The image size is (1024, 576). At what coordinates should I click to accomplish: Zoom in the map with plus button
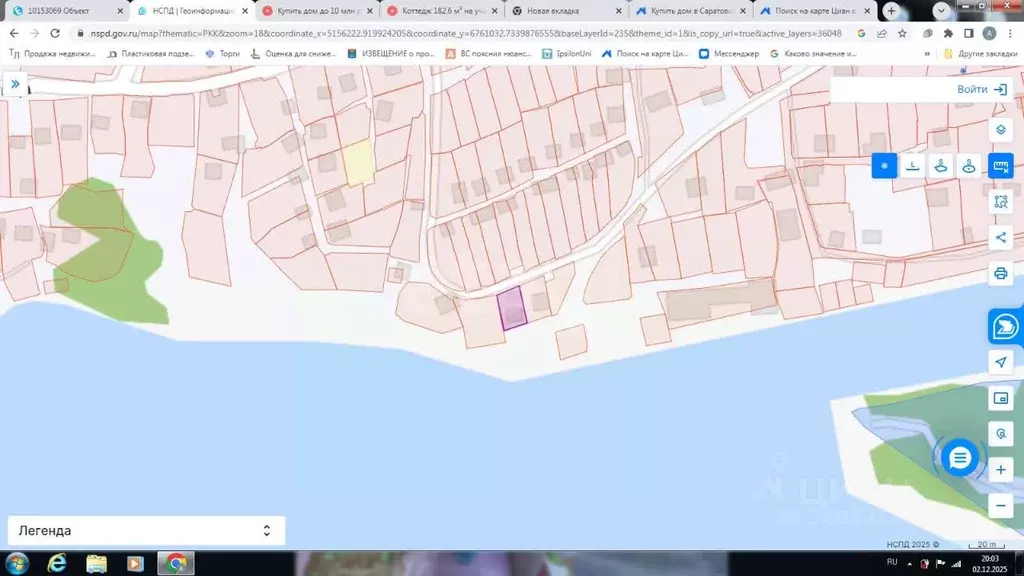coord(1000,469)
